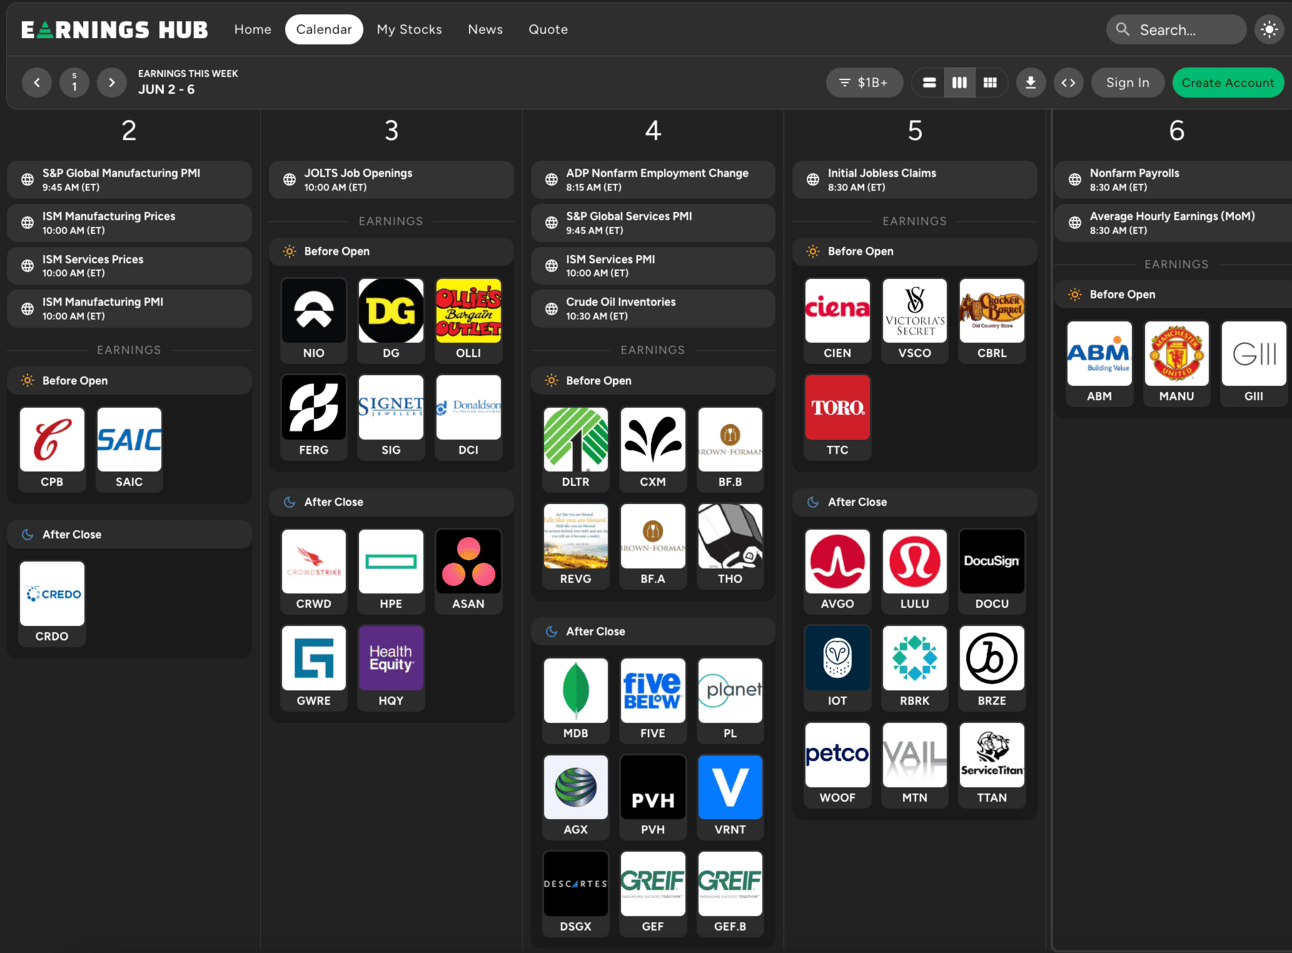The height and width of the screenshot is (953, 1292).
Task: Open the Ollie's OLLI card
Action: [x=468, y=320]
